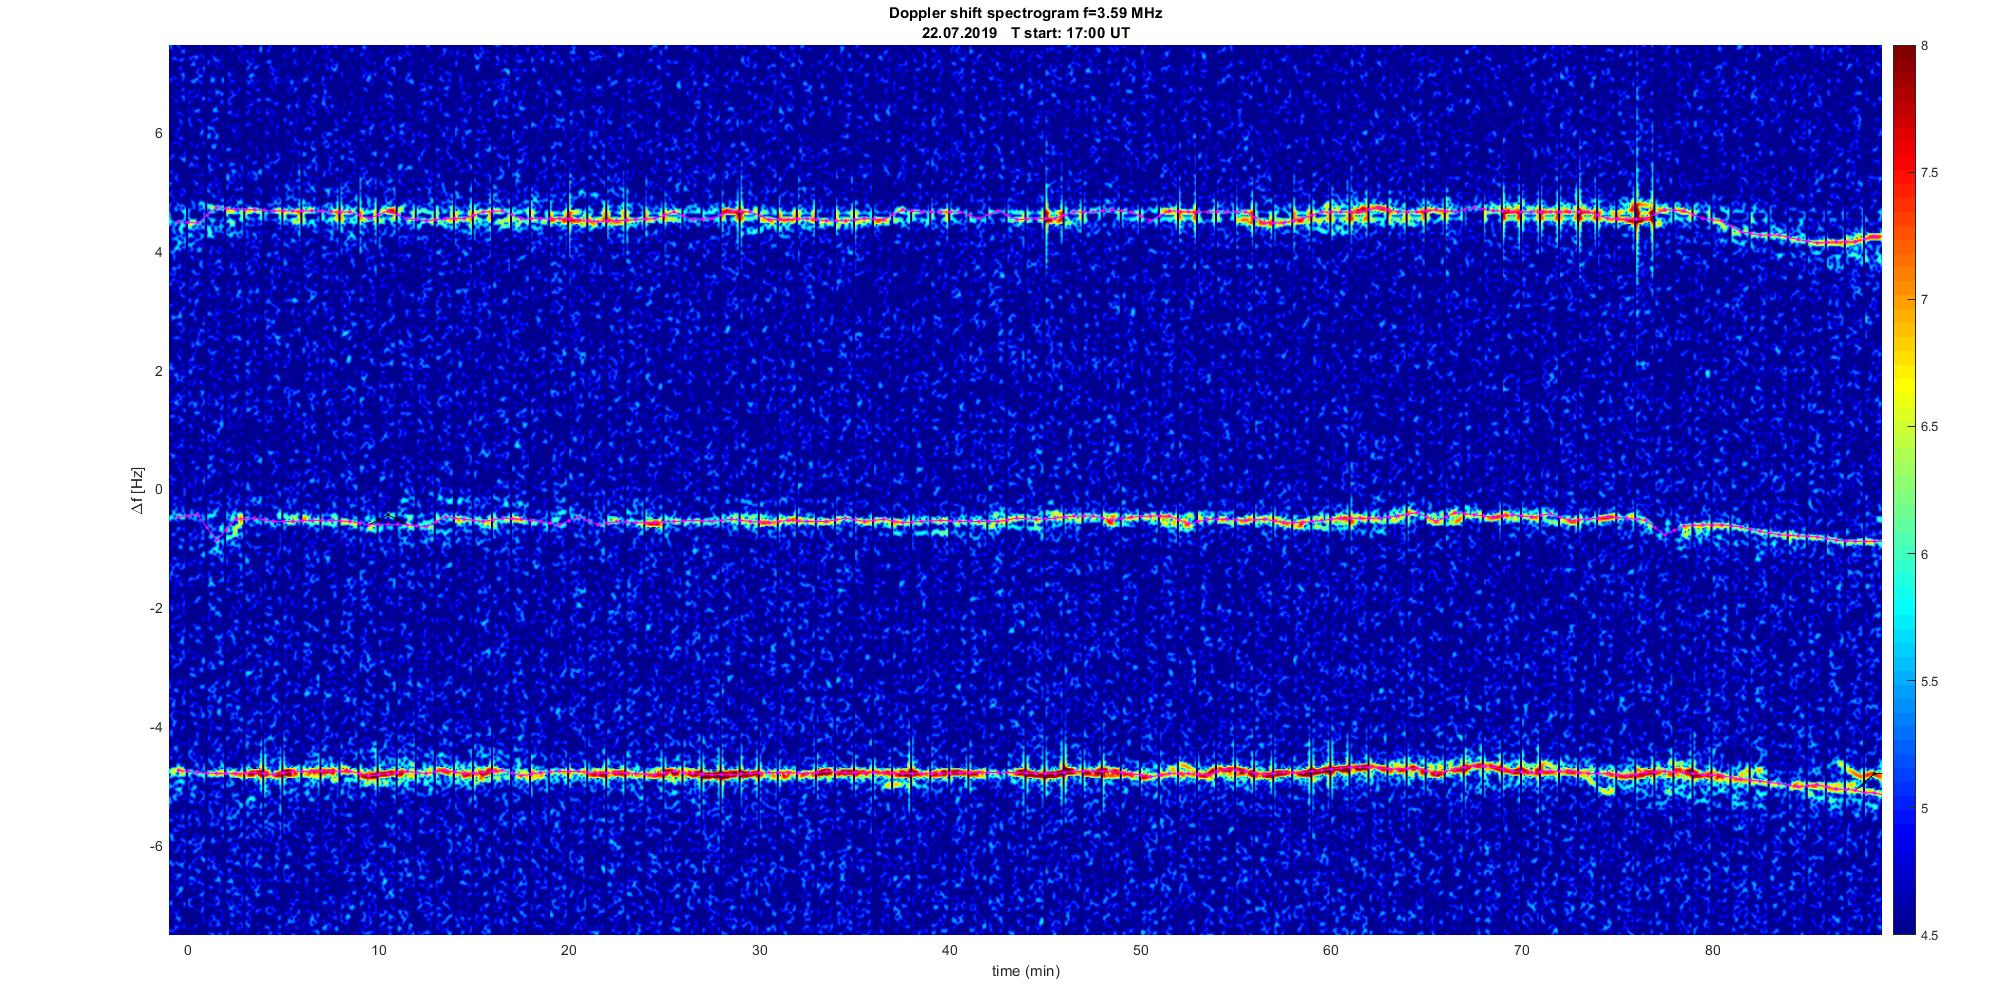This screenshot has width=2000, height=1003.
Task: Click the colorbar tick label '5.5'
Action: (1929, 681)
